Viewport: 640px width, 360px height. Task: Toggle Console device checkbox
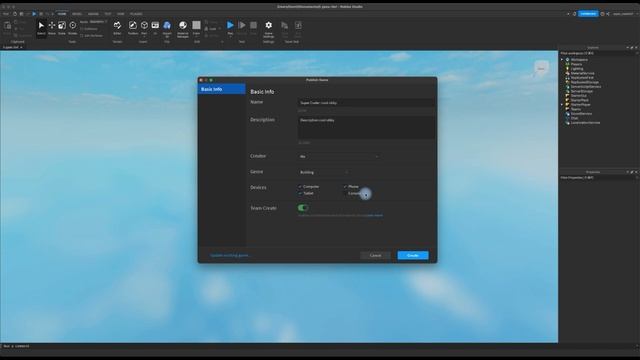[x=345, y=193]
